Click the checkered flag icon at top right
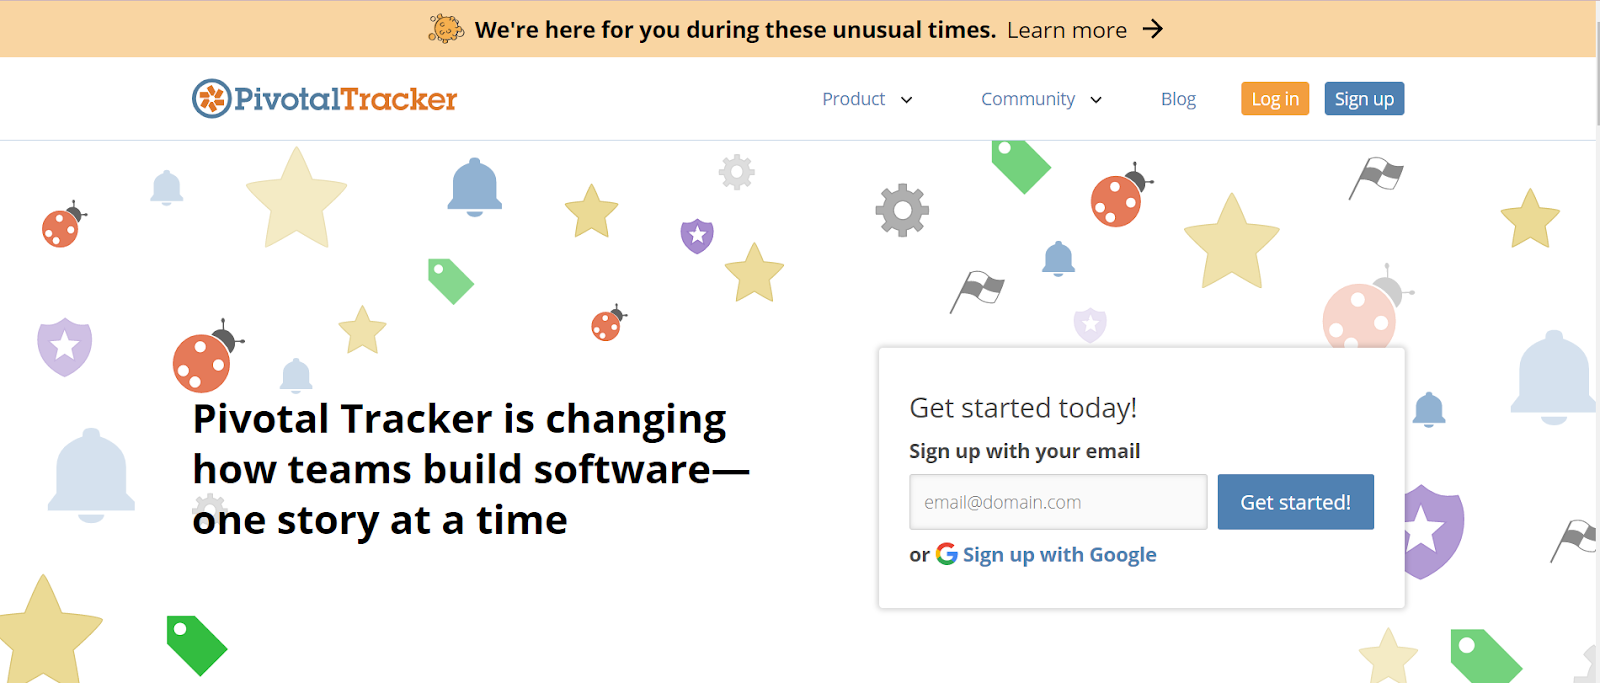 point(1376,178)
